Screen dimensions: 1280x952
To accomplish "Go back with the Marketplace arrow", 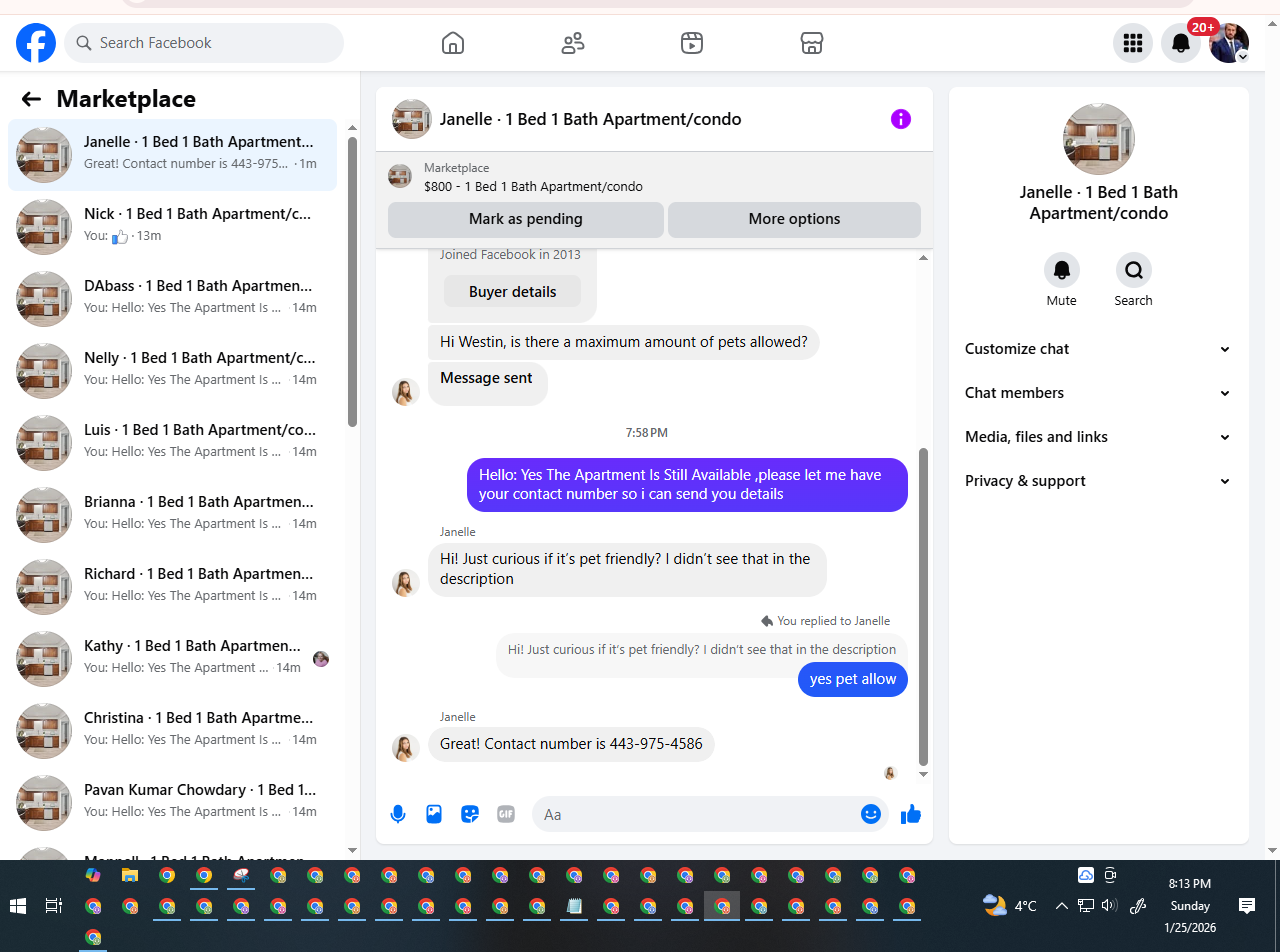I will point(31,99).
